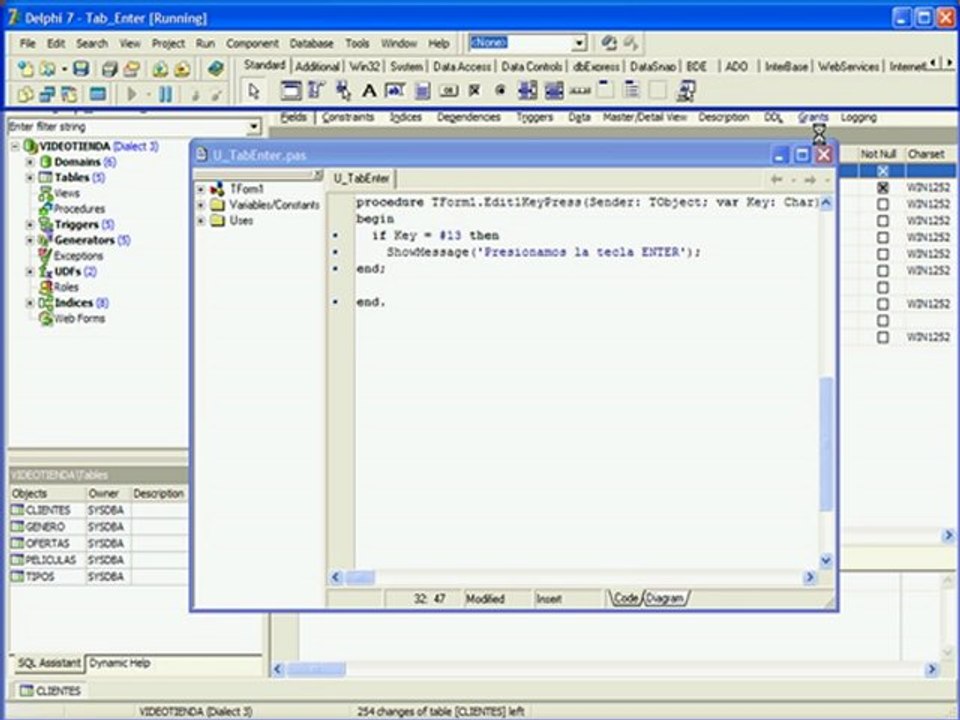Open the <None> desktop combo box
The width and height of the screenshot is (960, 720).
pyautogui.click(x=579, y=43)
